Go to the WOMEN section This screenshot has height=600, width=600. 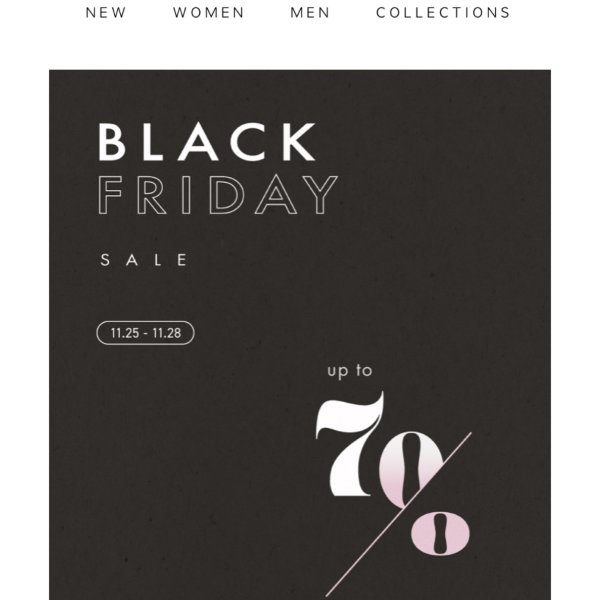coord(209,13)
